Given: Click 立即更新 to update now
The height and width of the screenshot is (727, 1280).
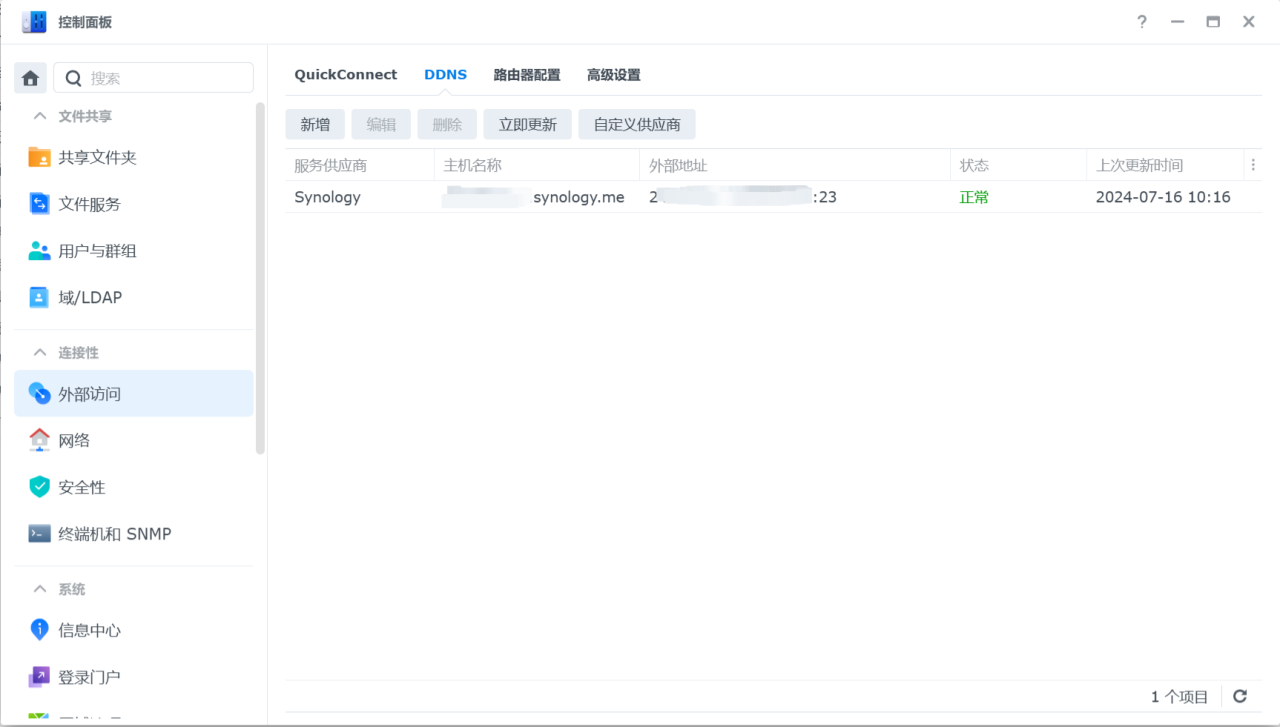Looking at the screenshot, I should (528, 125).
